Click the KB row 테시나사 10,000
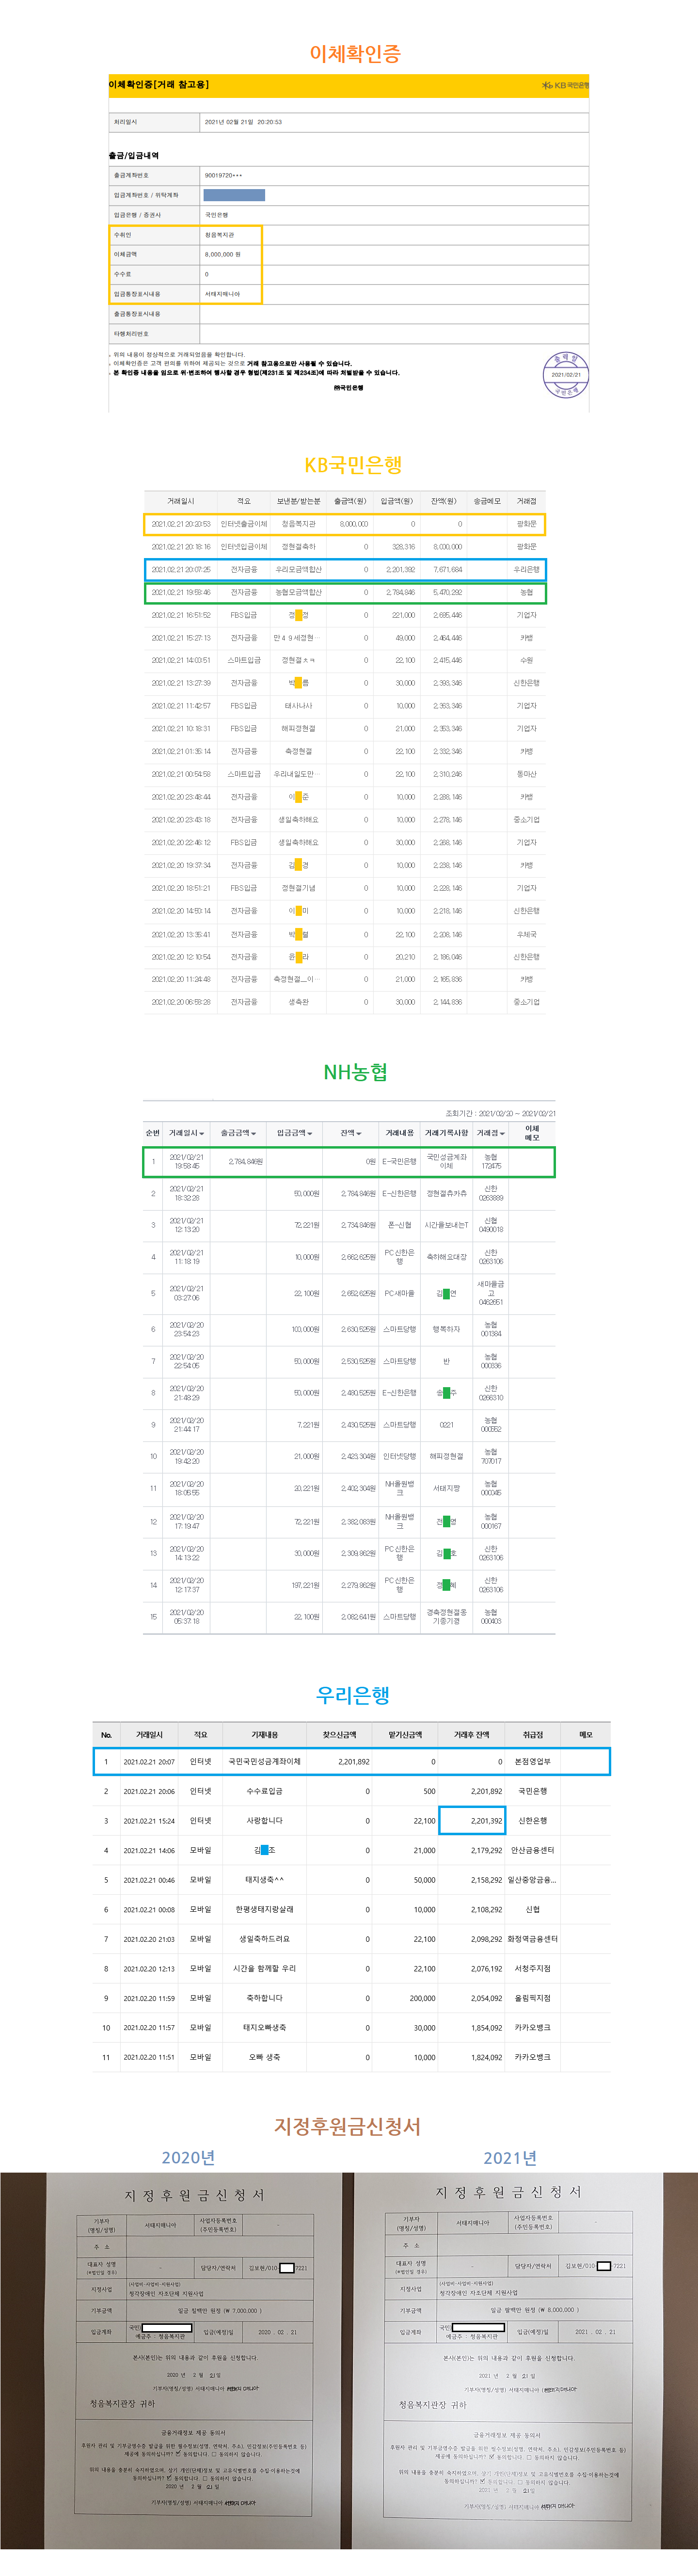 pos(344,706)
